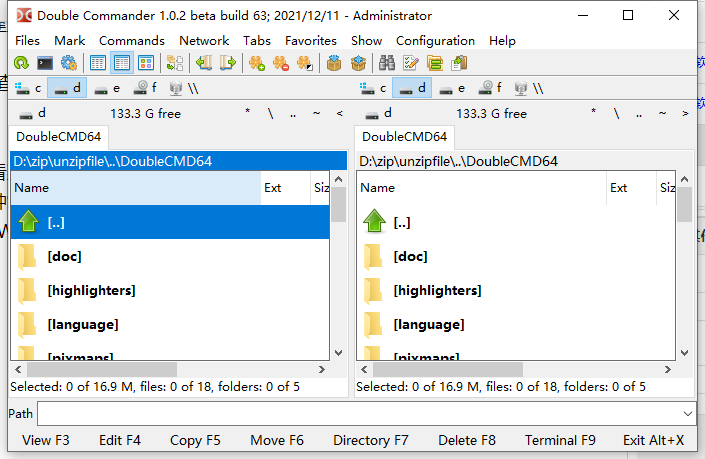705x459 pixels.
Task: Select drive c in right drive bar
Action: pyautogui.click(x=373, y=88)
